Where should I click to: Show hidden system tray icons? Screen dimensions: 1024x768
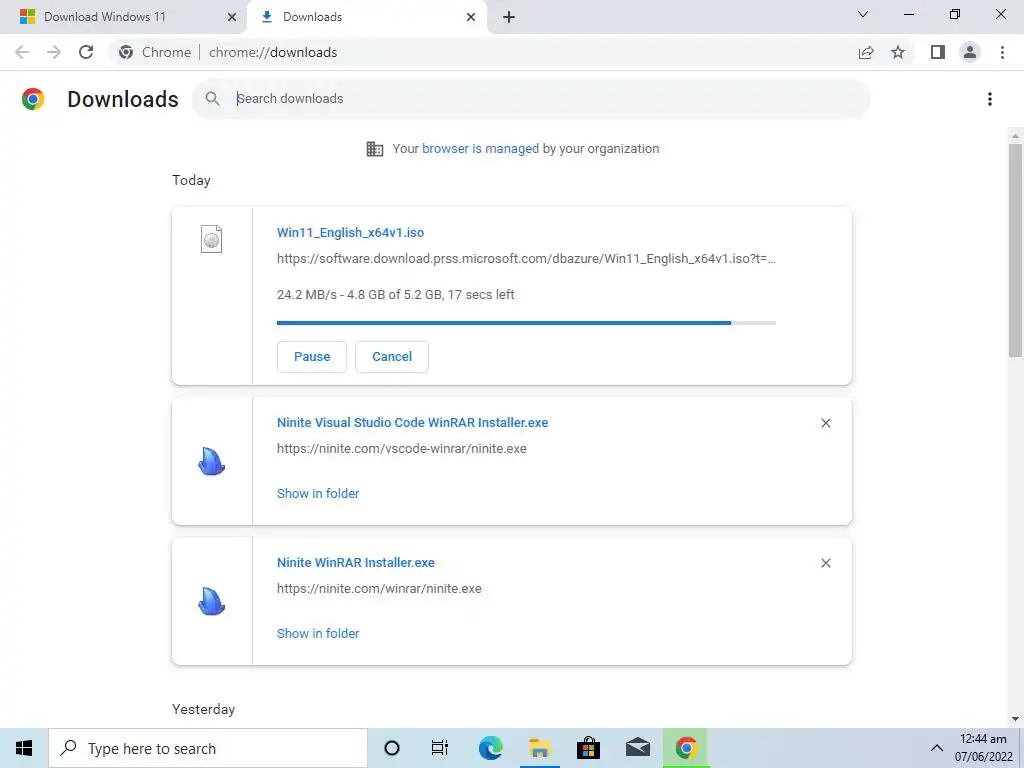tap(936, 748)
